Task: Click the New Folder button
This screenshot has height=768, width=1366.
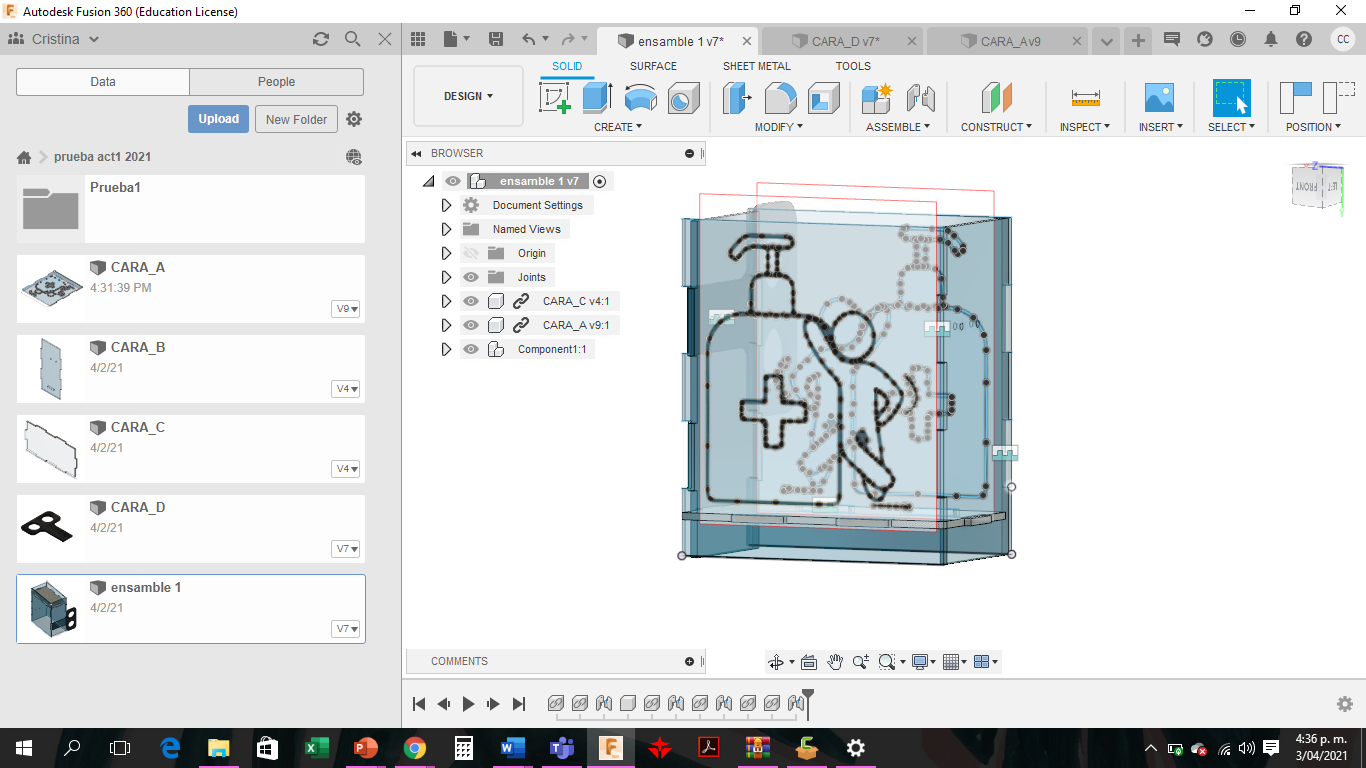Action: point(297,119)
